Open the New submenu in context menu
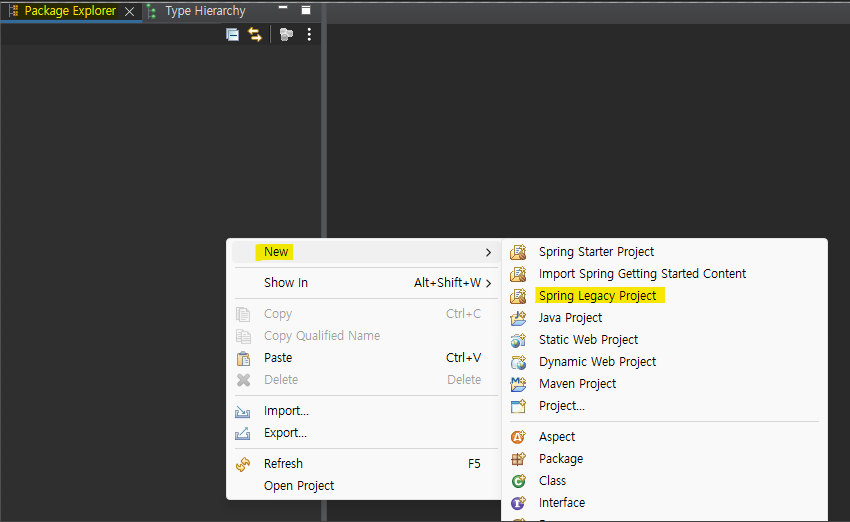 [x=364, y=252]
